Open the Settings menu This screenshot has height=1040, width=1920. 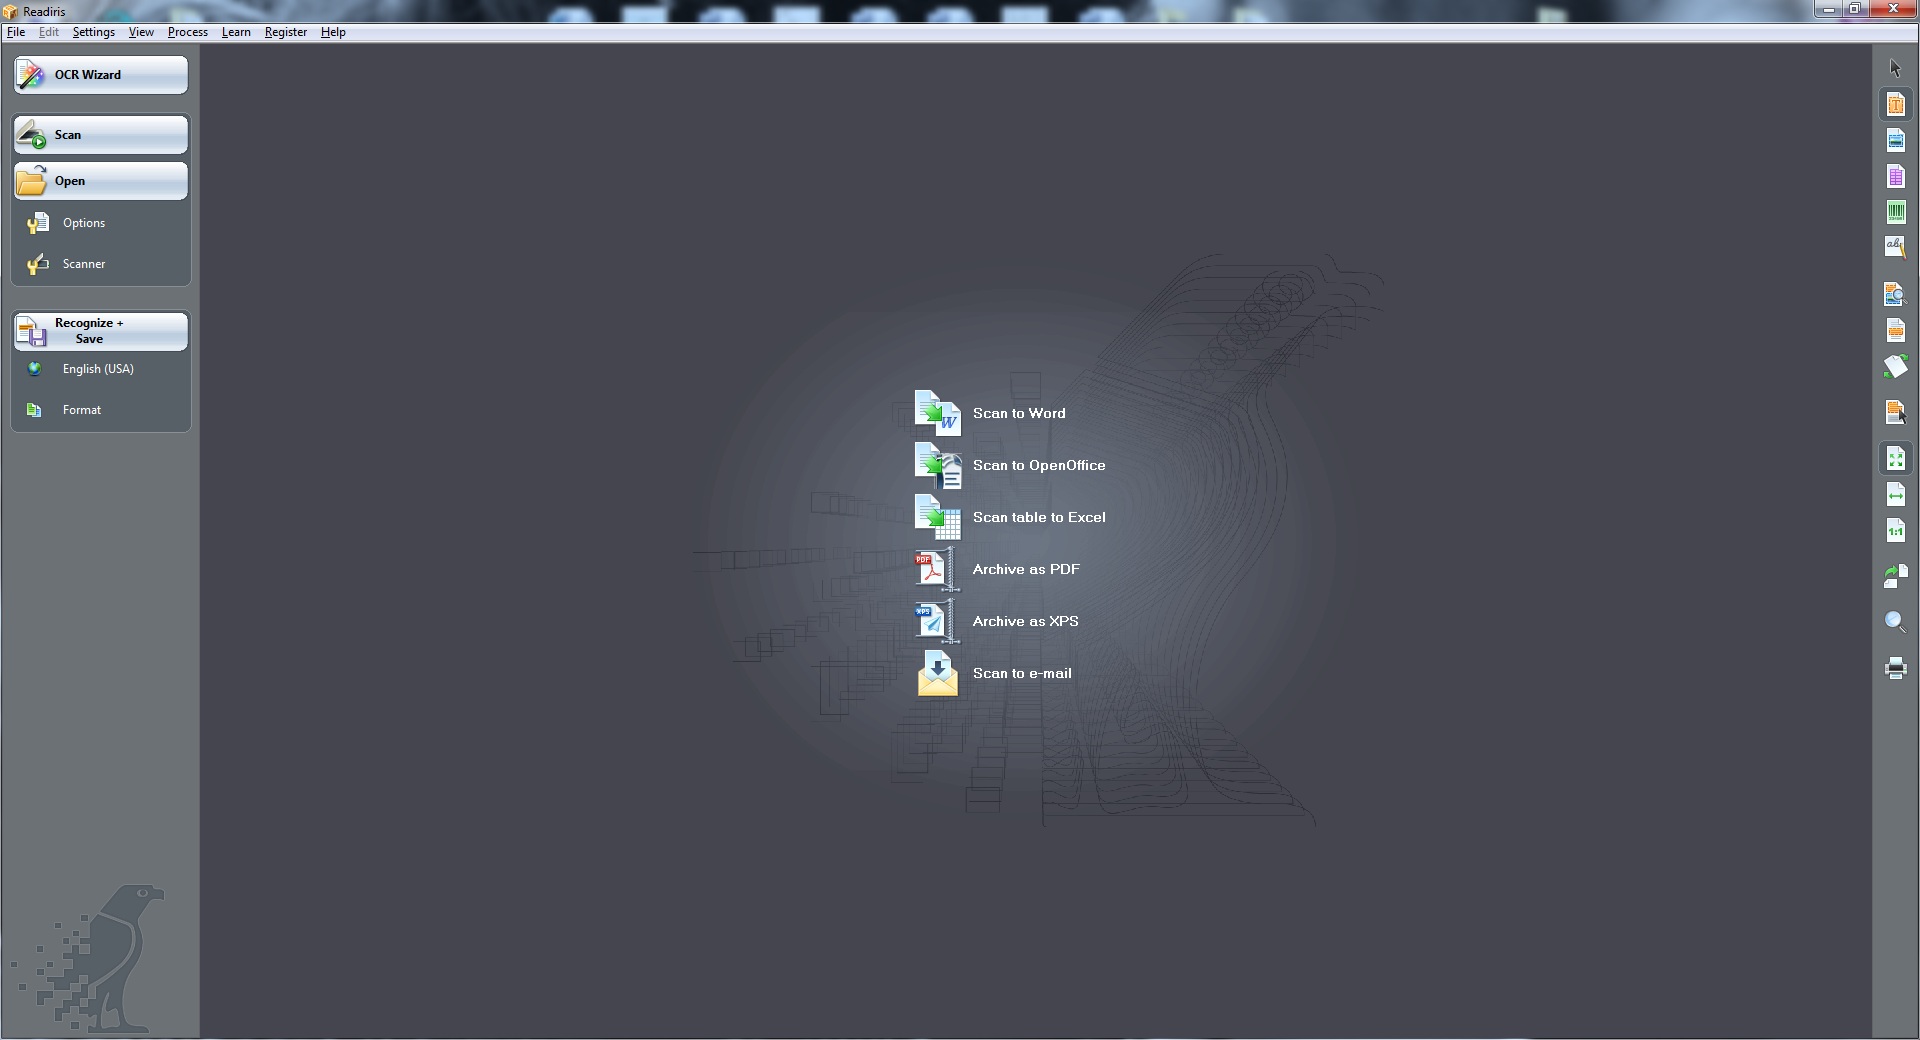click(x=93, y=32)
